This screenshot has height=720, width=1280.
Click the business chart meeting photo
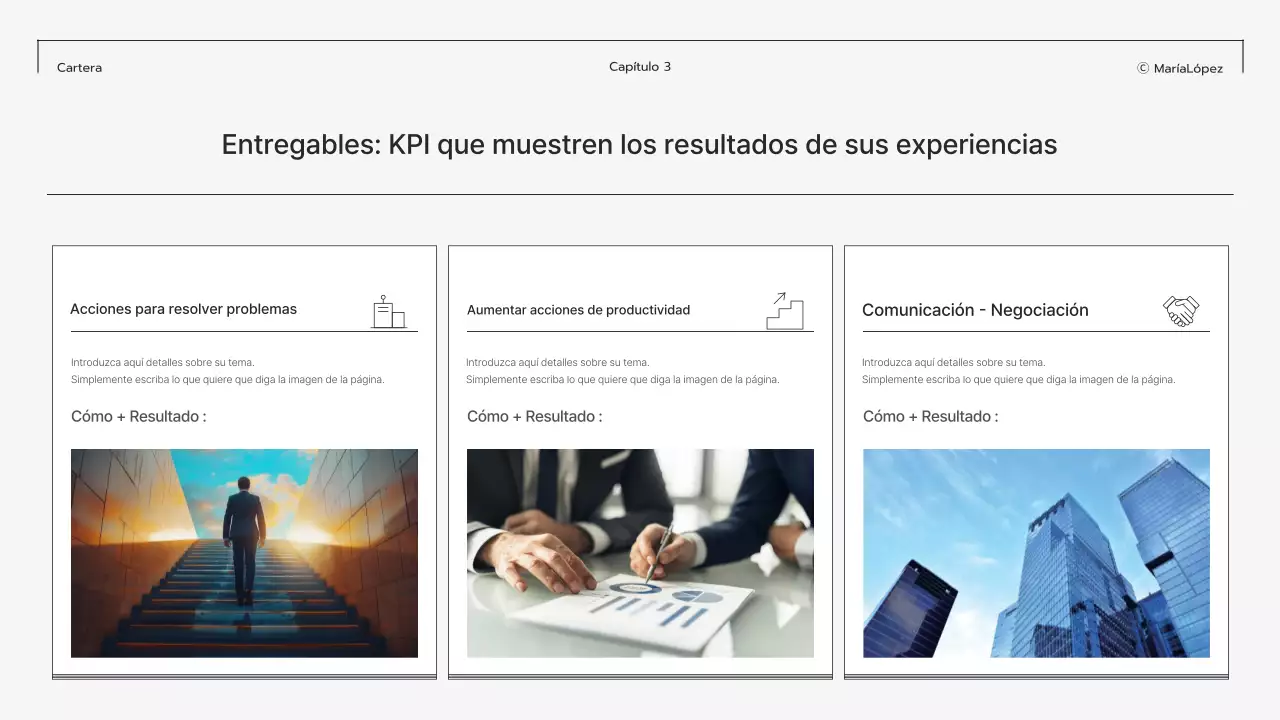click(640, 553)
